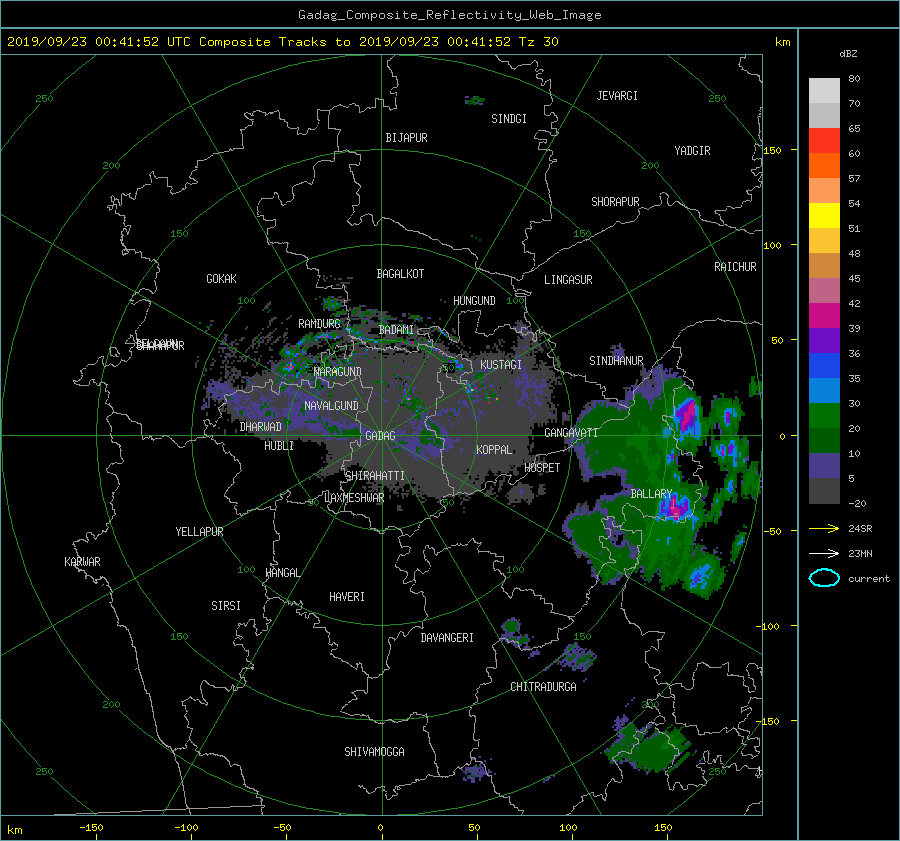The width and height of the screenshot is (900, 841).
Task: Click the RAICHUR city label
Action: click(x=735, y=267)
